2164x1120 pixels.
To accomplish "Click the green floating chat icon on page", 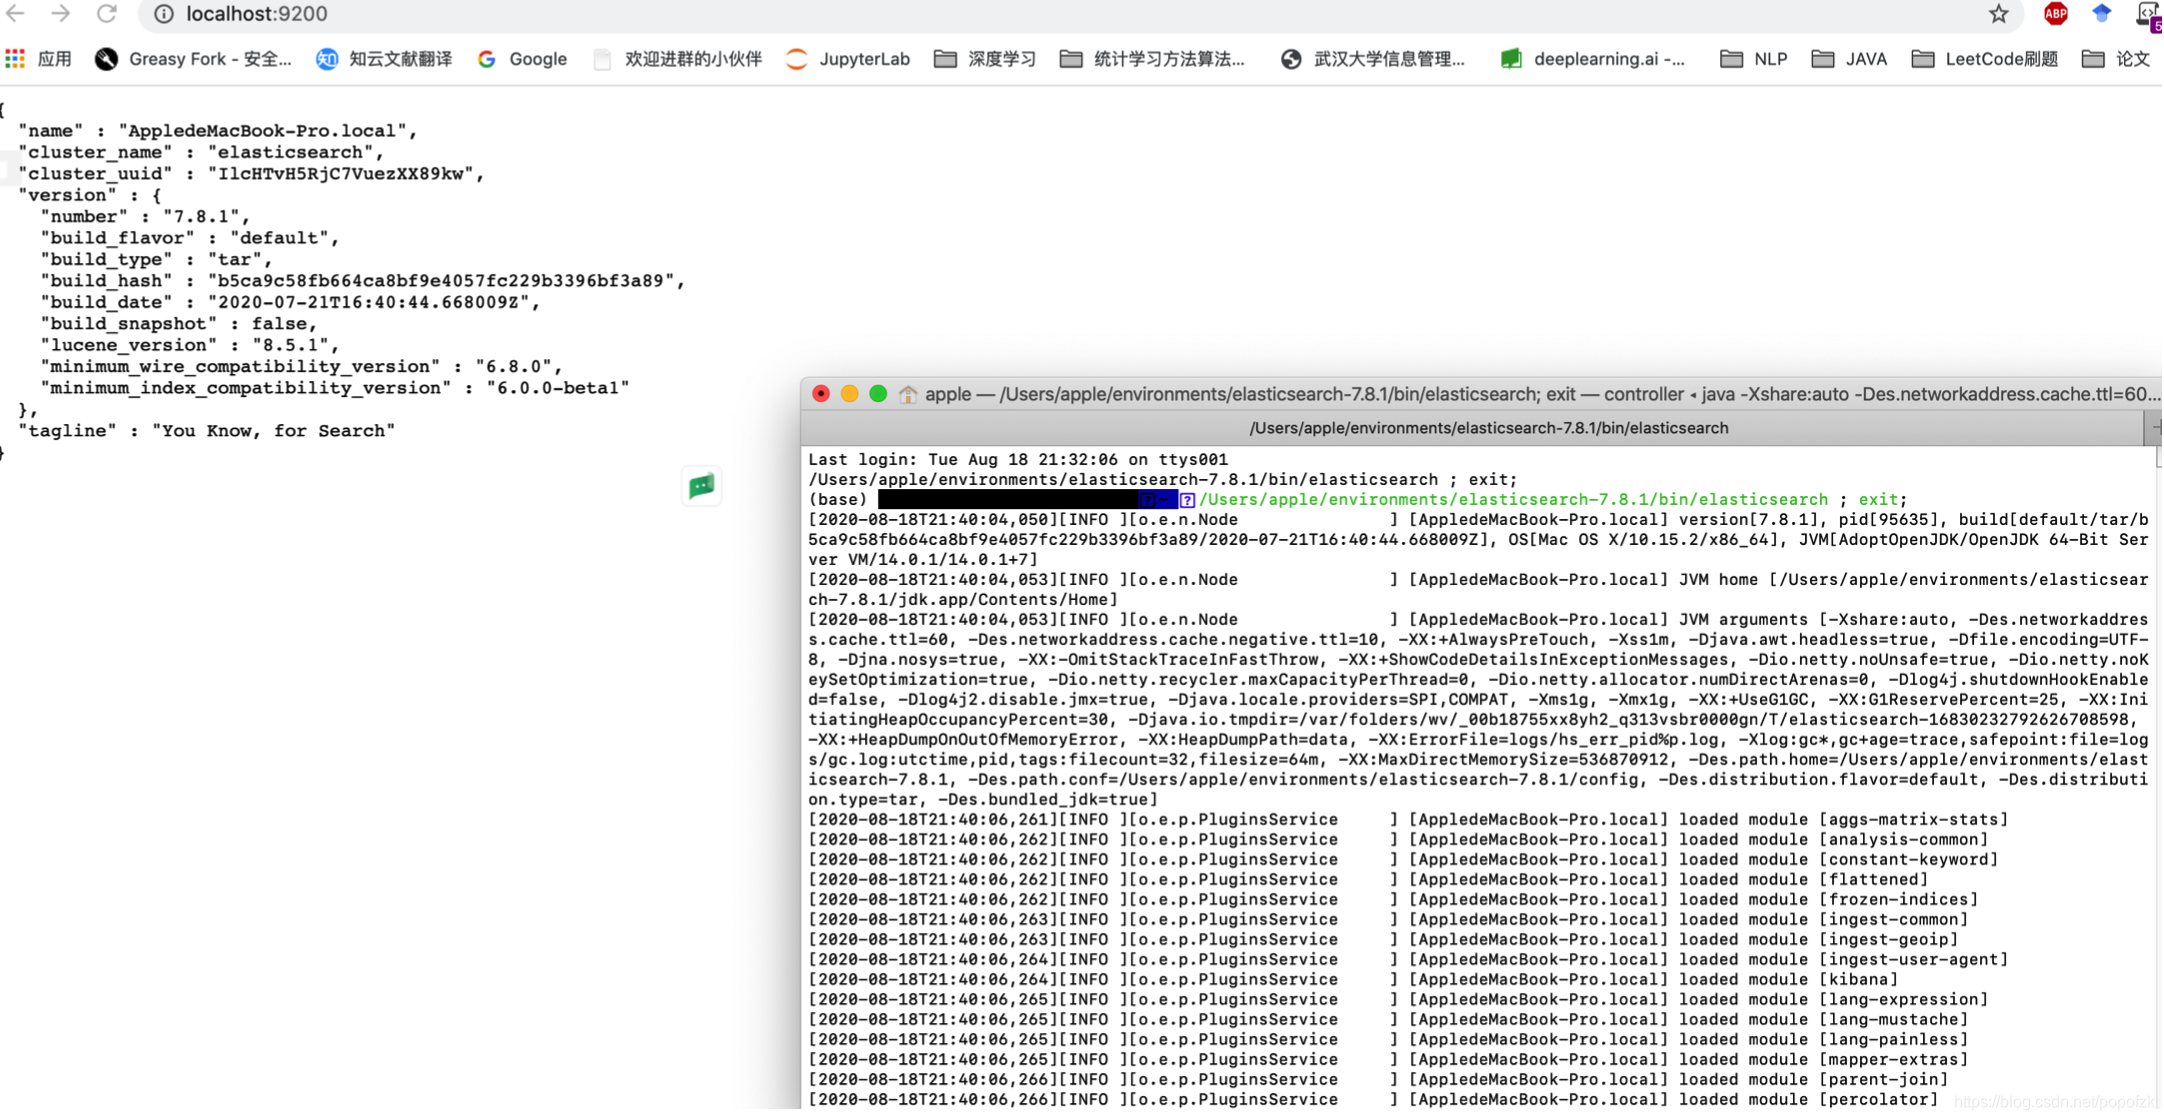I will pyautogui.click(x=702, y=486).
